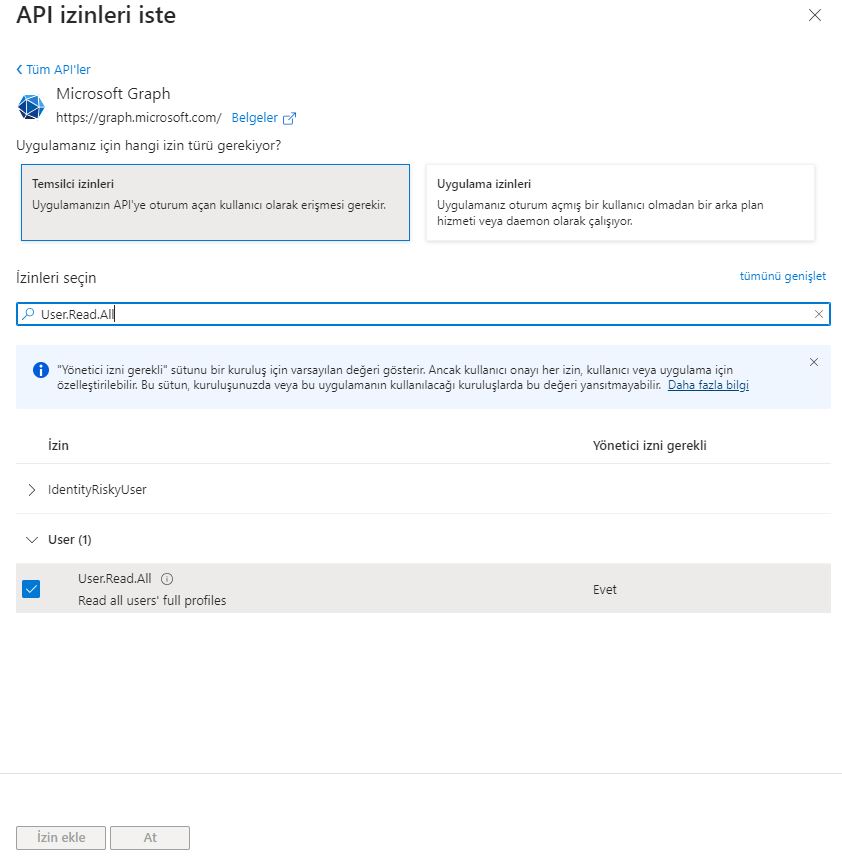The image size is (842, 862).
Task: Click the external link icon beside Belgeler
Action: pyautogui.click(x=290, y=118)
